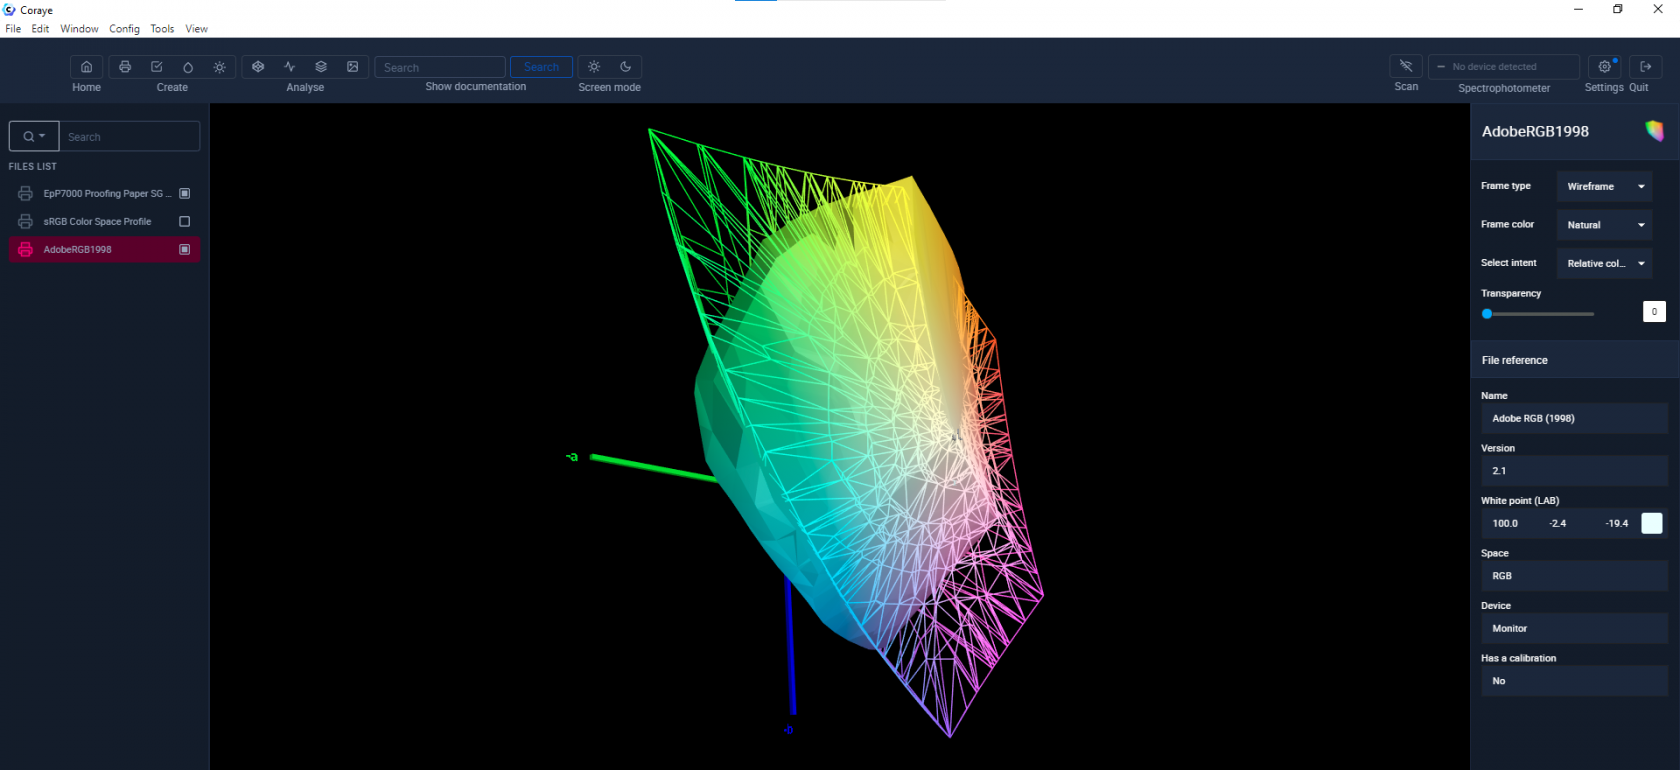
Task: Select sRGB Color Space Profile file row
Action: [x=104, y=221]
